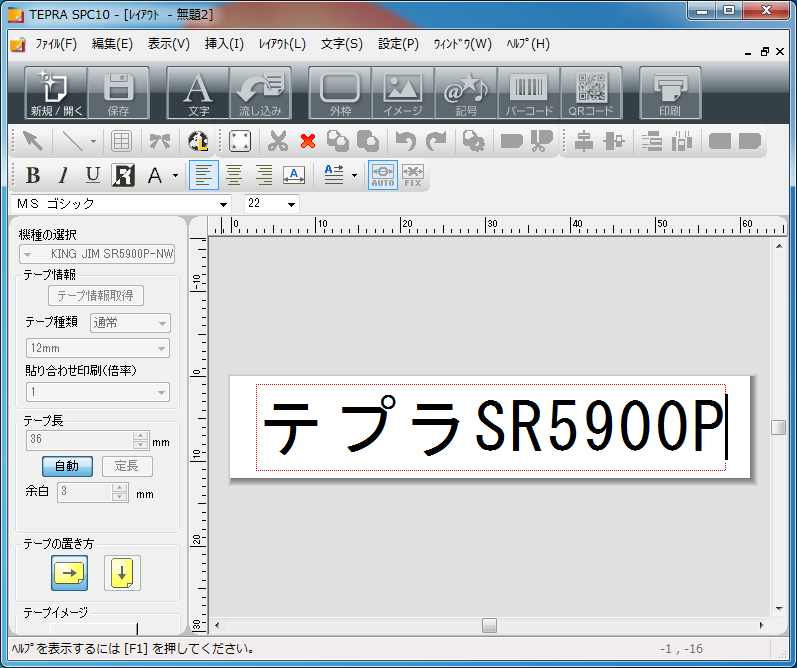The height and width of the screenshot is (668, 797).
Task: Expand the font color A dropdown arrow
Action: (x=175, y=175)
